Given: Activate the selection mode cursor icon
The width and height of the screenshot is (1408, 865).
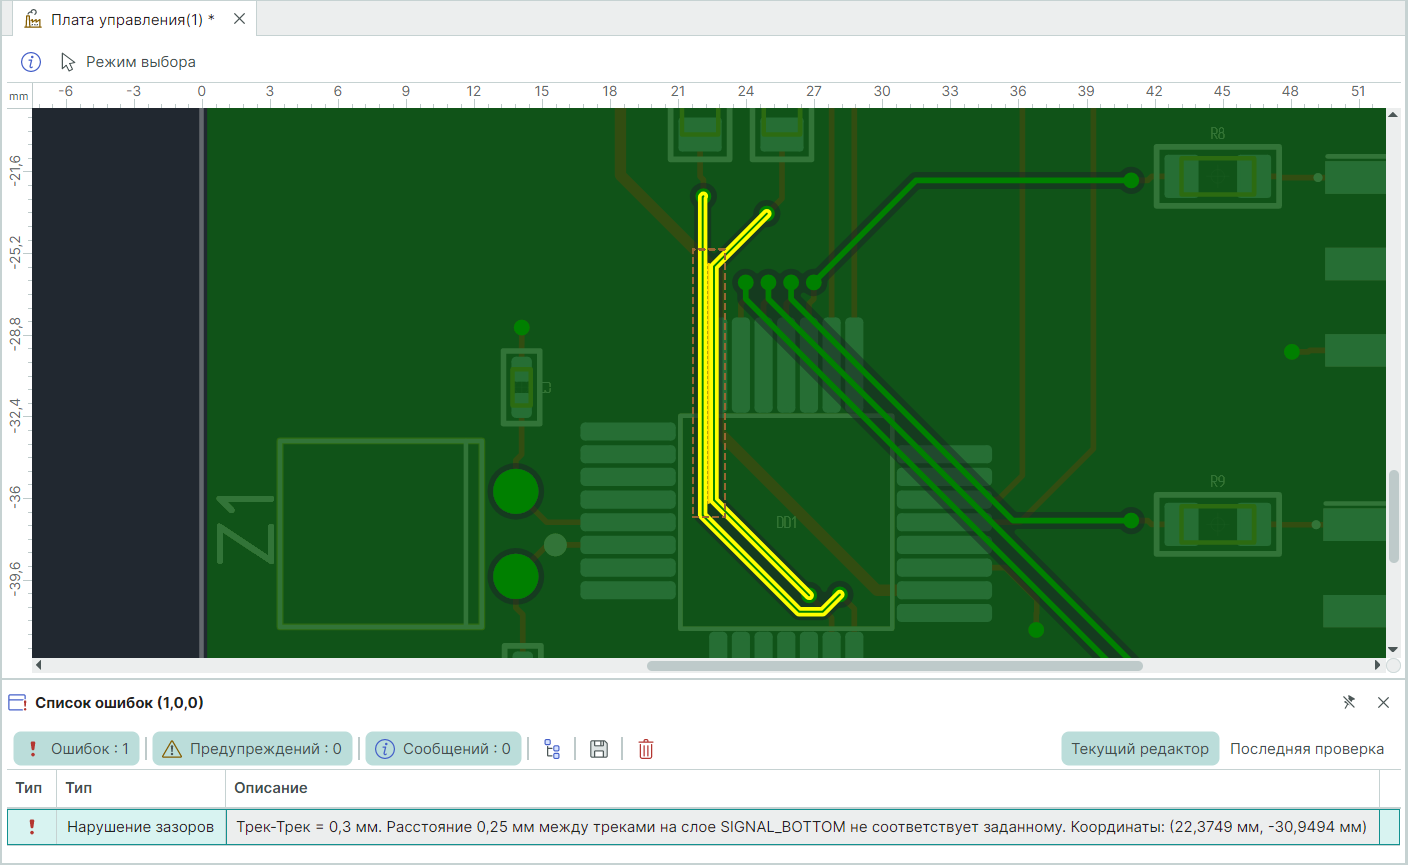Looking at the screenshot, I should (68, 62).
